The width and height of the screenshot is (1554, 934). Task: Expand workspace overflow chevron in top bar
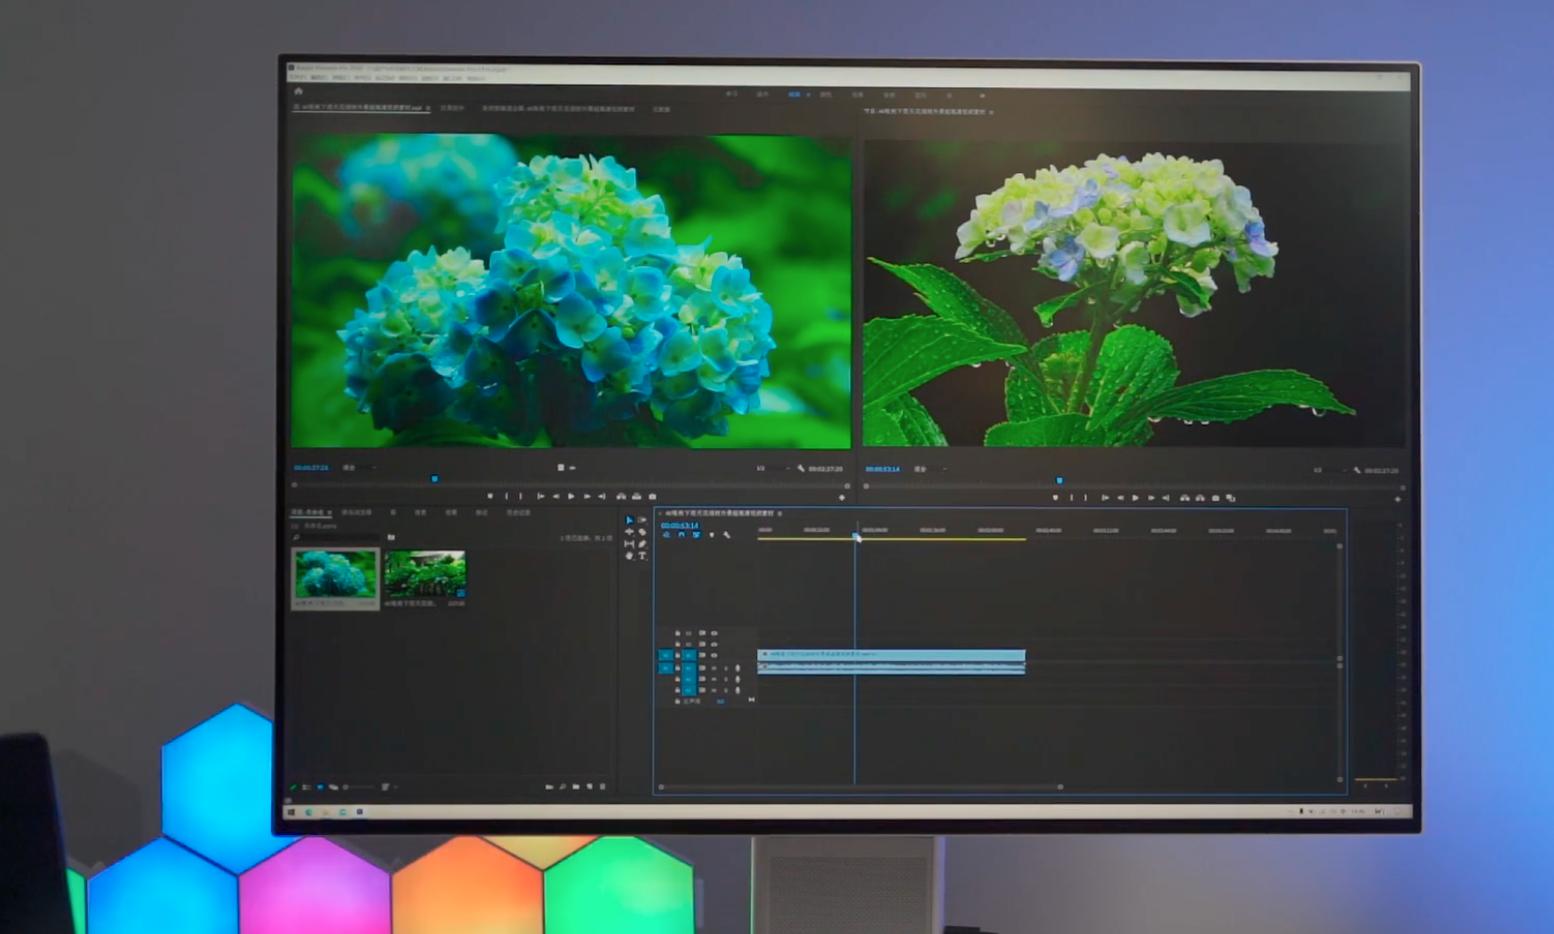[x=982, y=95]
